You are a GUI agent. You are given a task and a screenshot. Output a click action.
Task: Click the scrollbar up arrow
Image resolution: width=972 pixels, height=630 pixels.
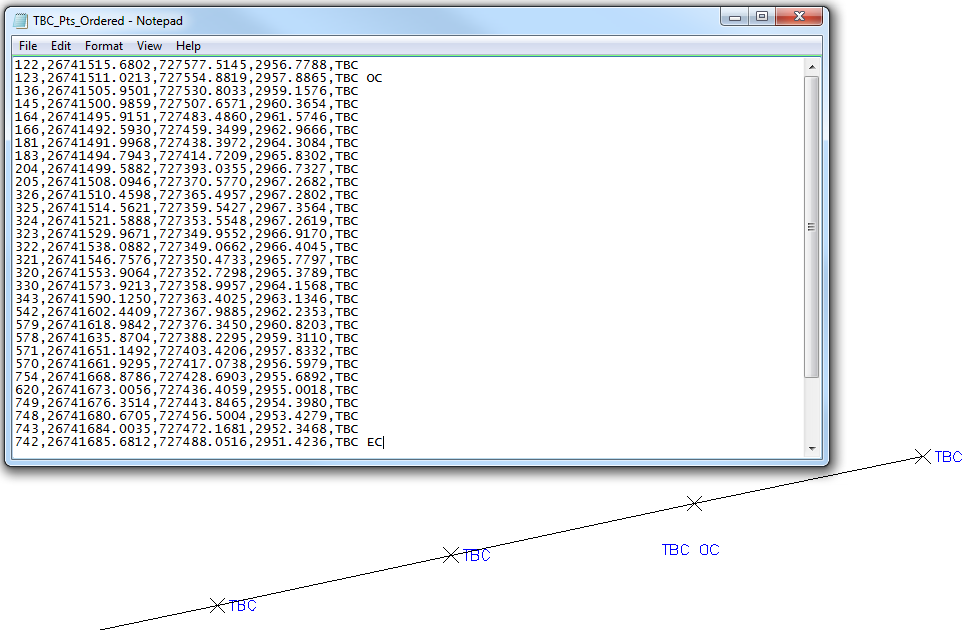coord(810,65)
